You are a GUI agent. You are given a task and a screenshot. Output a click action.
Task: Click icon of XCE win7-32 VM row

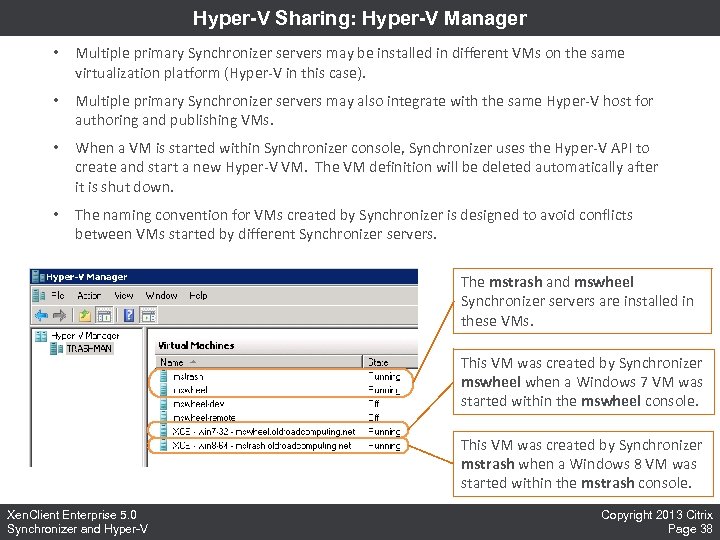click(163, 431)
